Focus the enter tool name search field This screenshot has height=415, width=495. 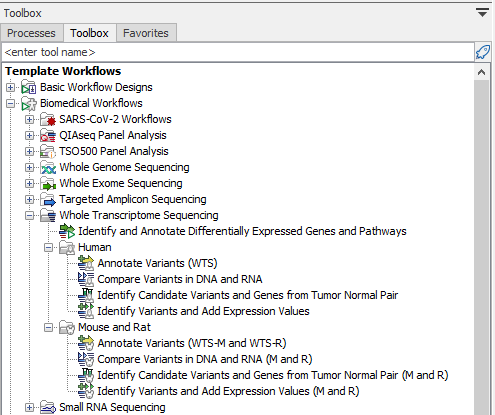pos(238,52)
